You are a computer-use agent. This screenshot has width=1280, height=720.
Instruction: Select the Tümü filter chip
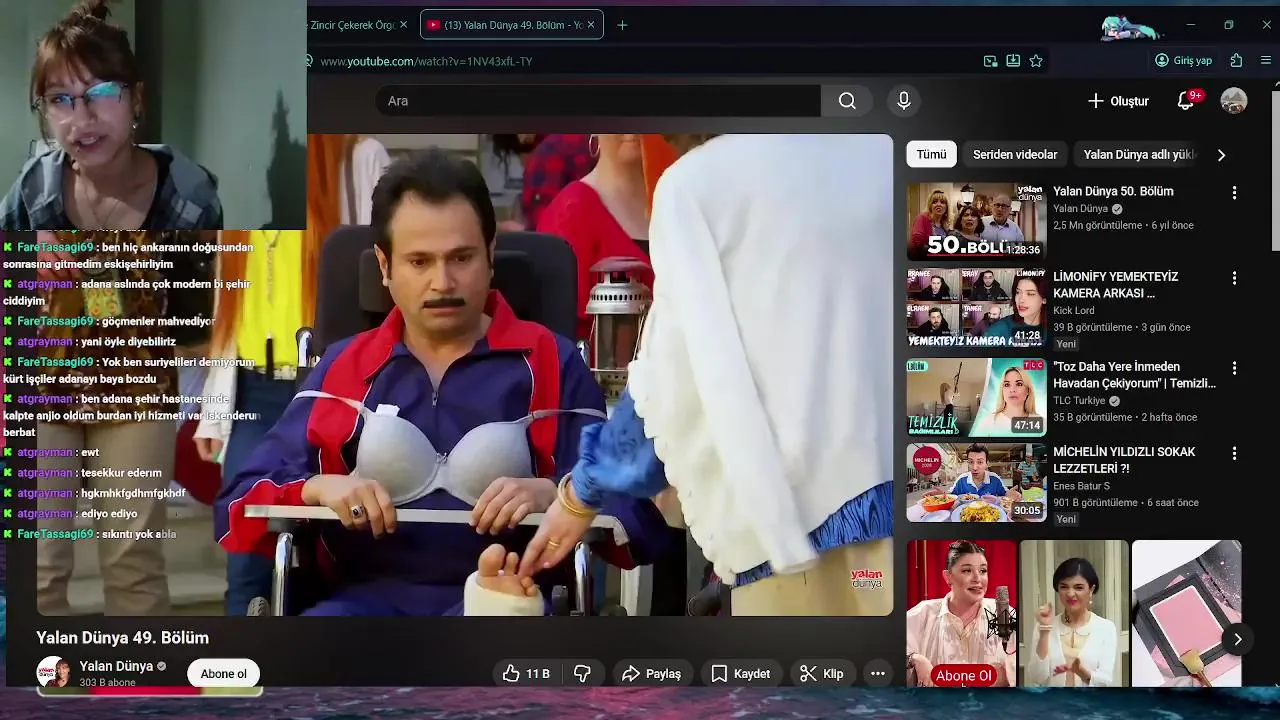[x=931, y=155]
